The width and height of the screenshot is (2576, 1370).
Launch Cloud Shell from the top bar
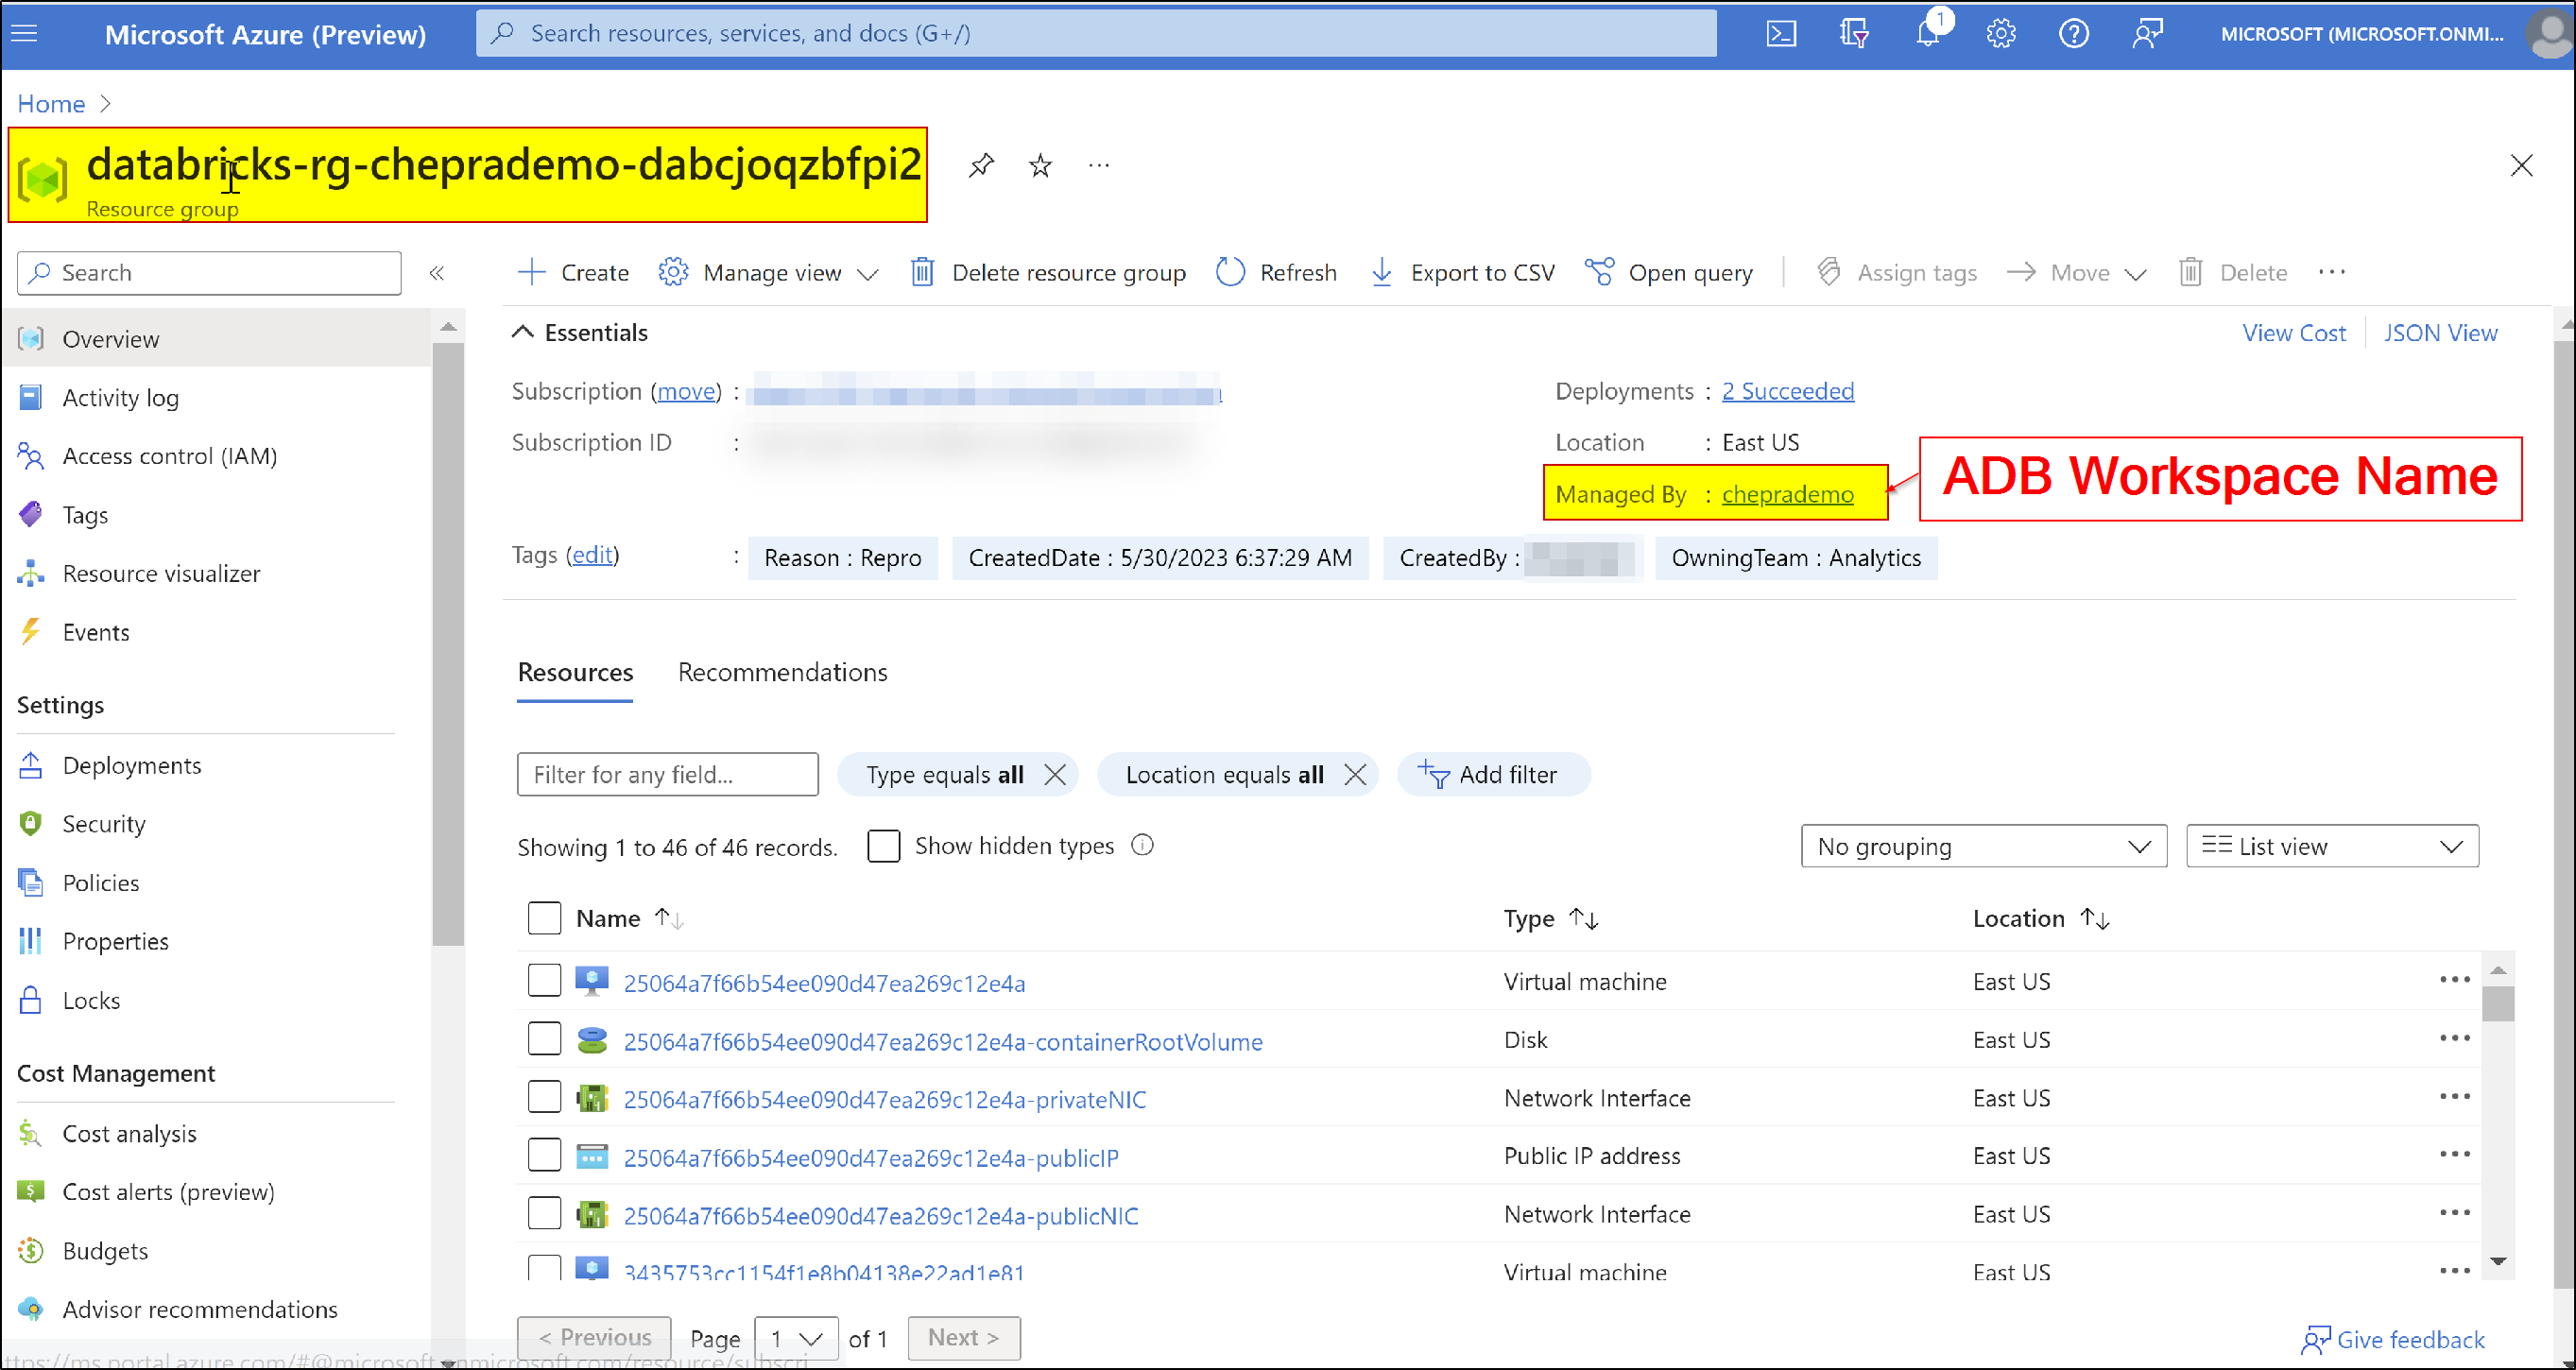pyautogui.click(x=1781, y=34)
